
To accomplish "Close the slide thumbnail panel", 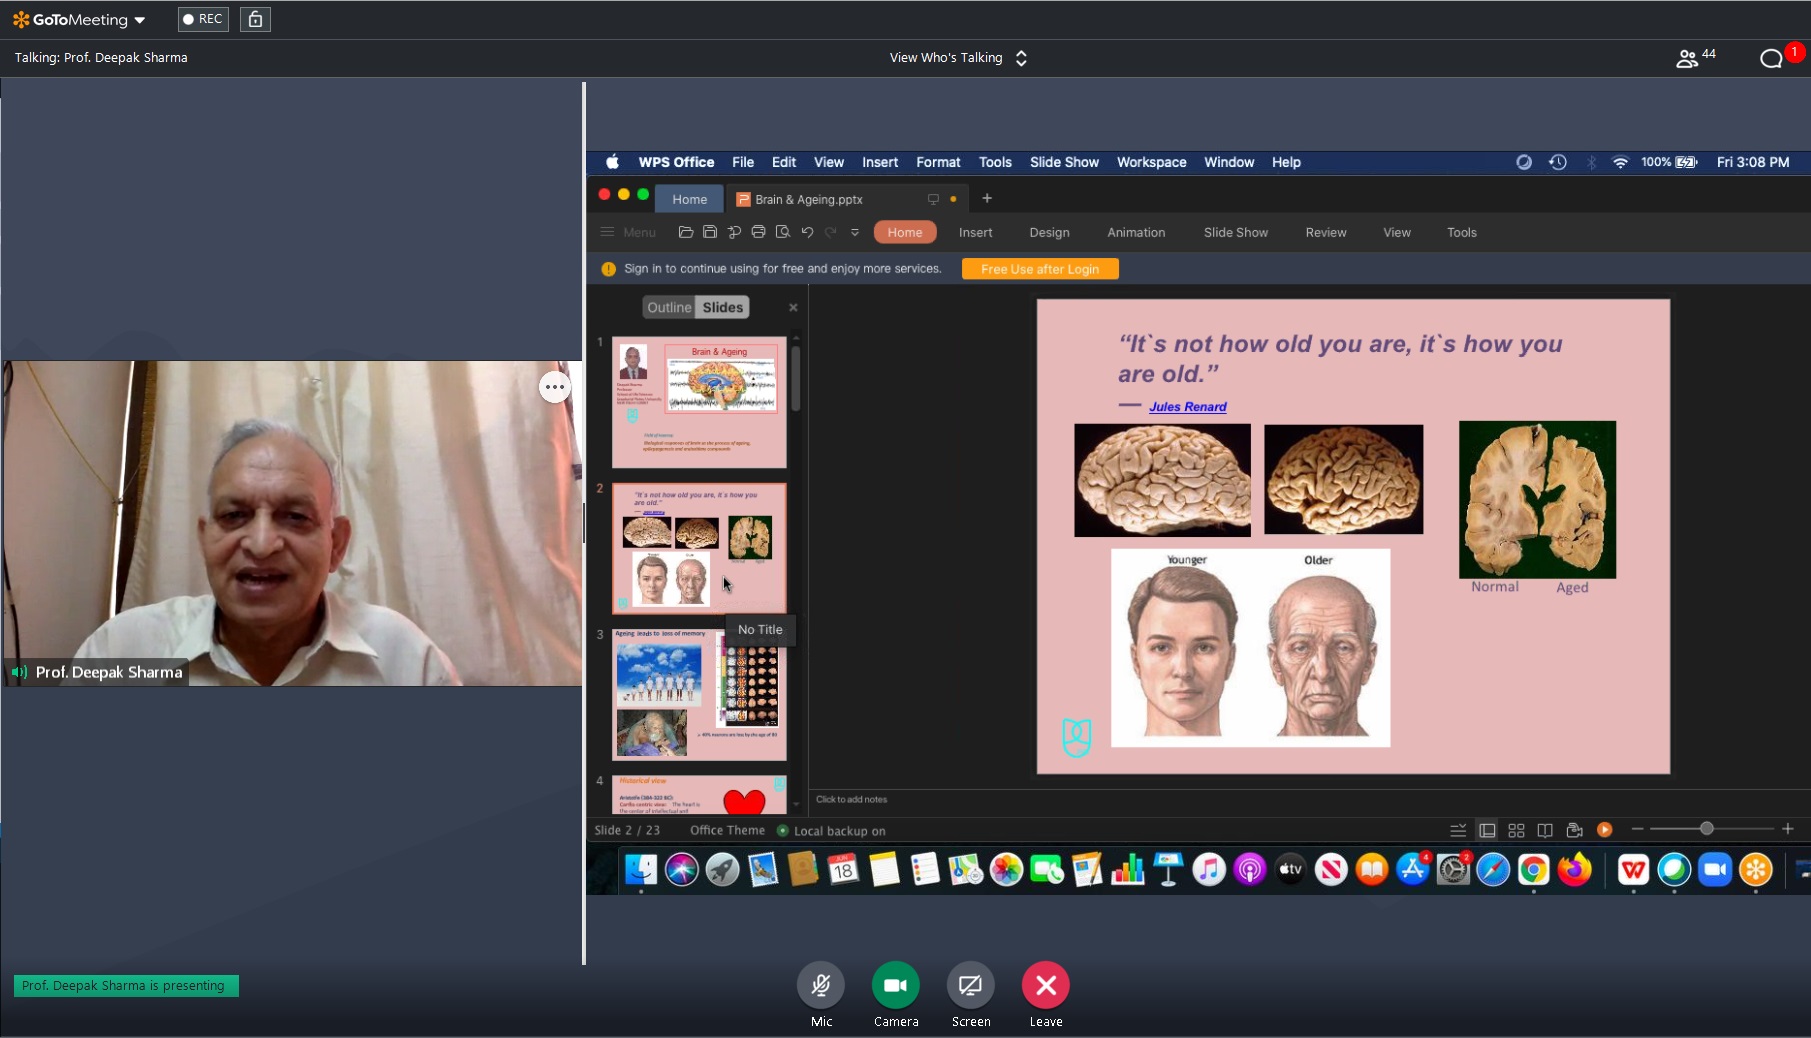I will click(x=793, y=307).
